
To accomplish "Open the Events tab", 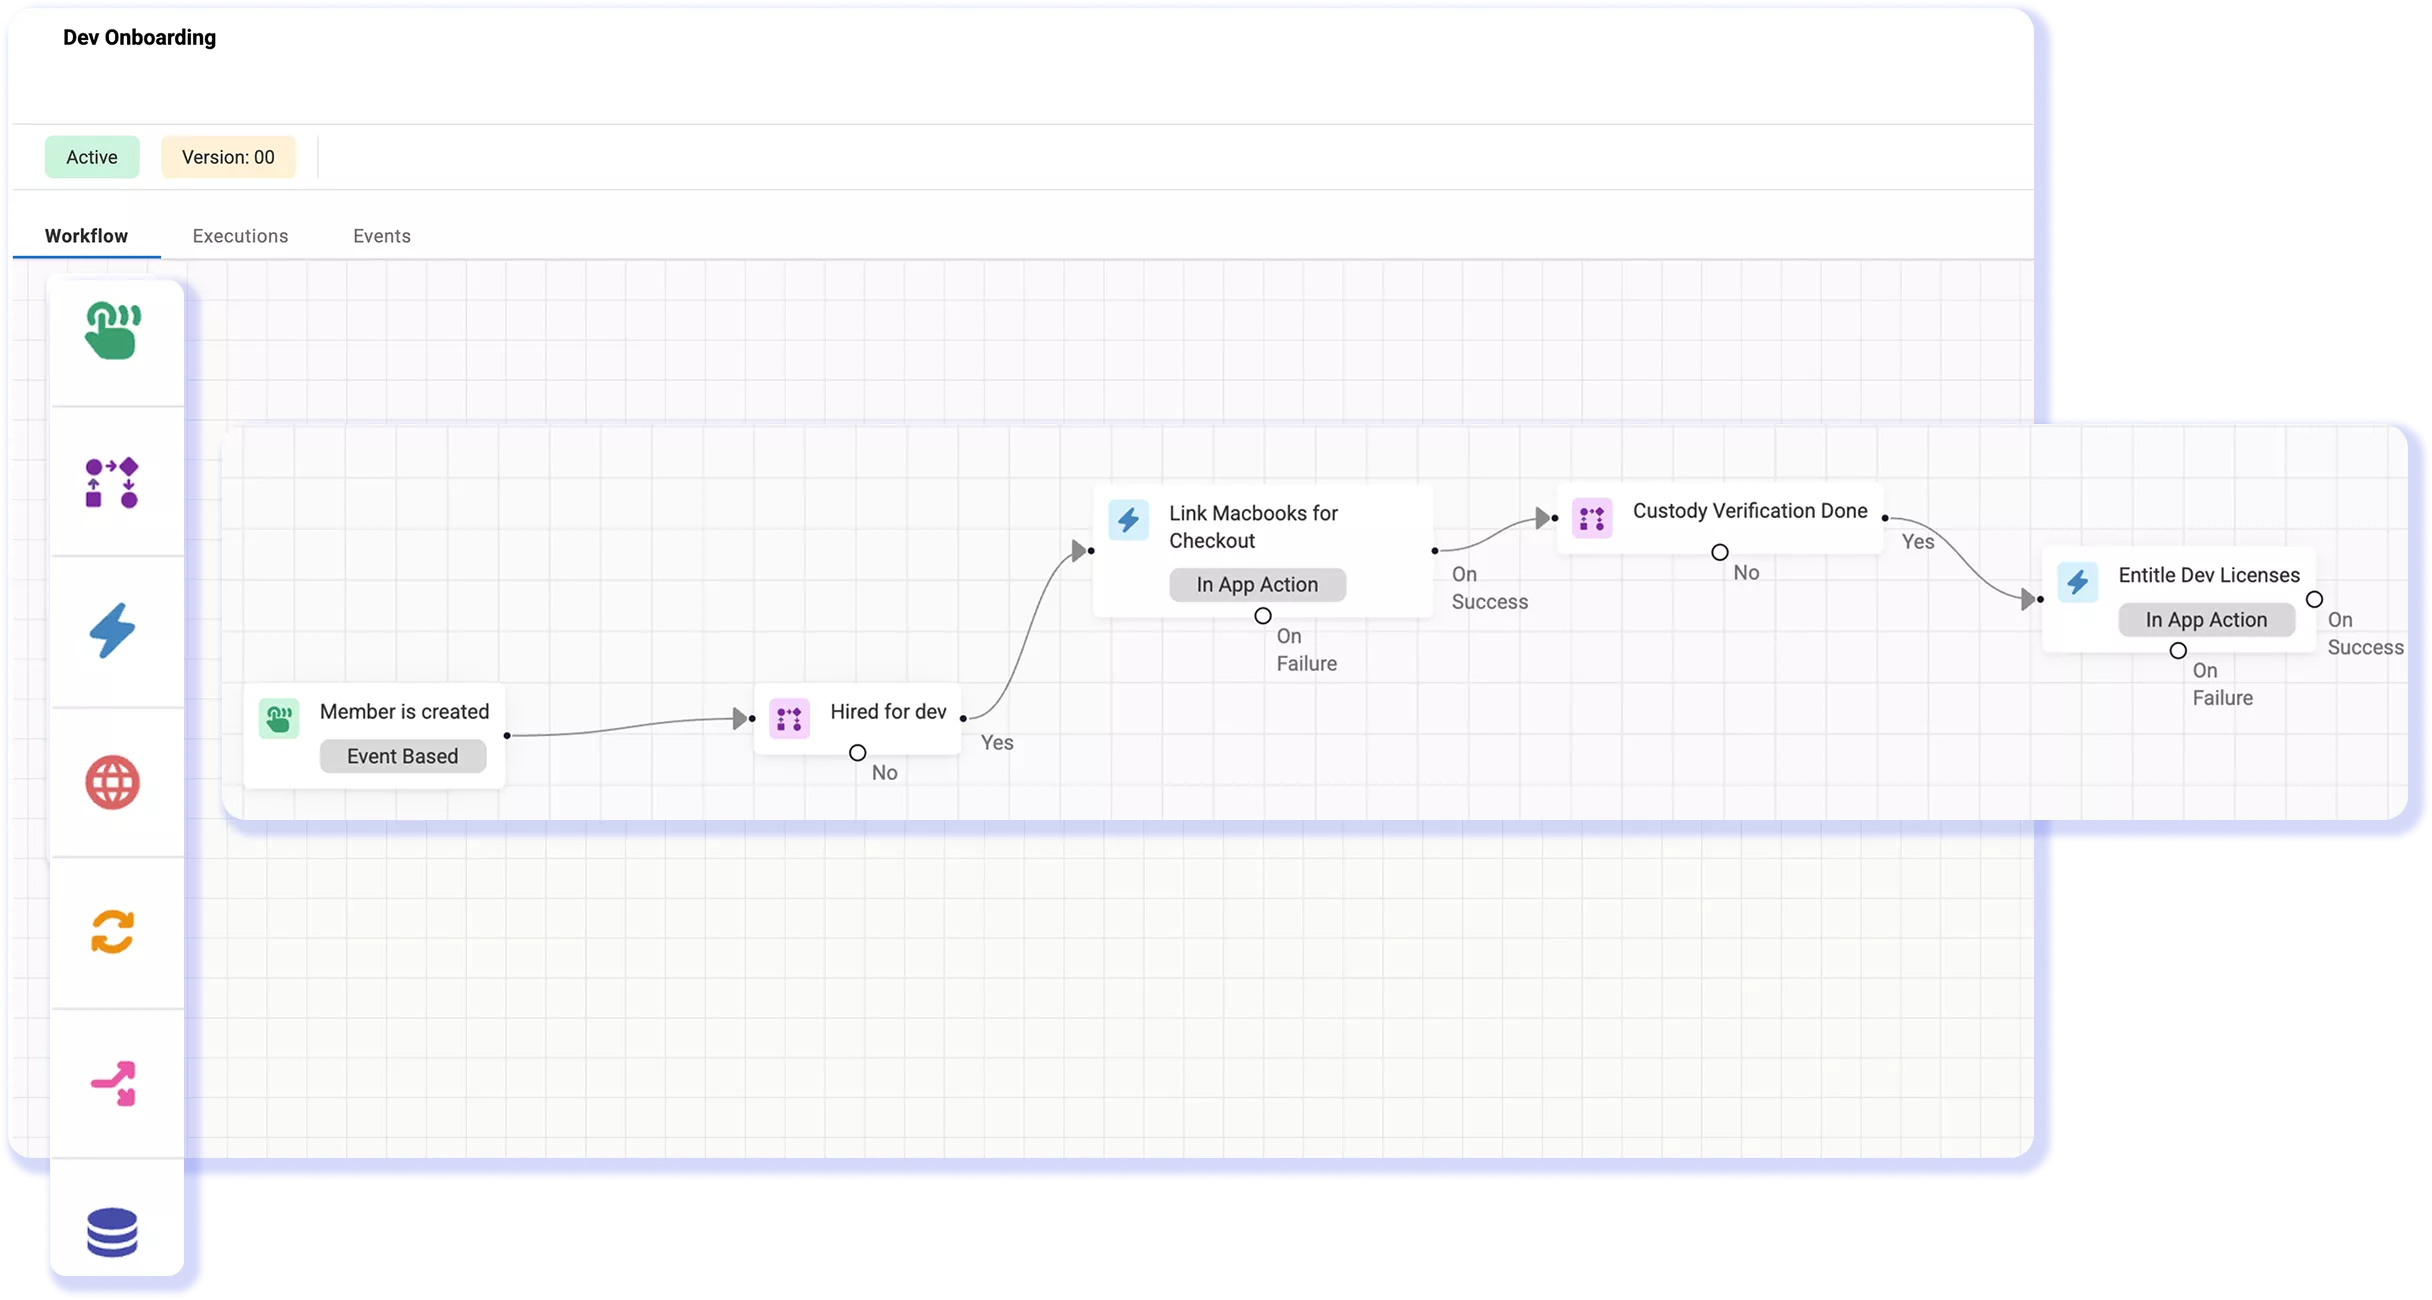I will coord(382,236).
